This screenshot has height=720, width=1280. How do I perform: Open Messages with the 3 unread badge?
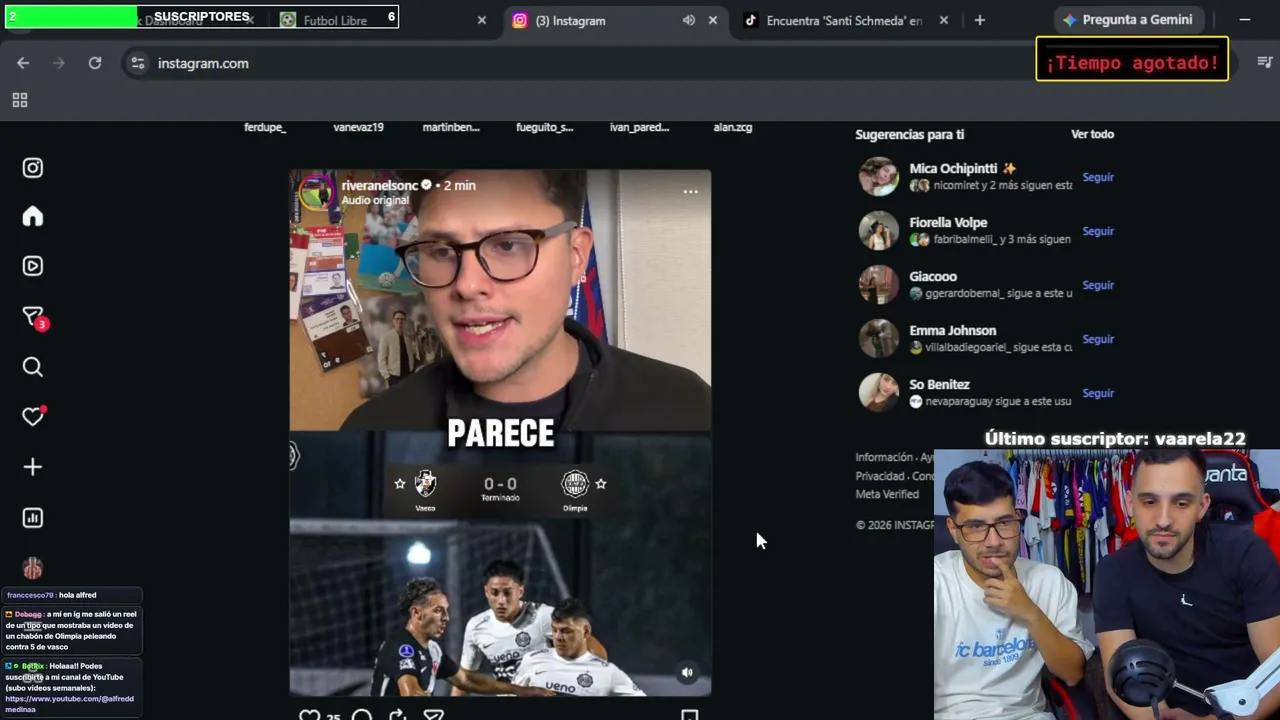34,317
